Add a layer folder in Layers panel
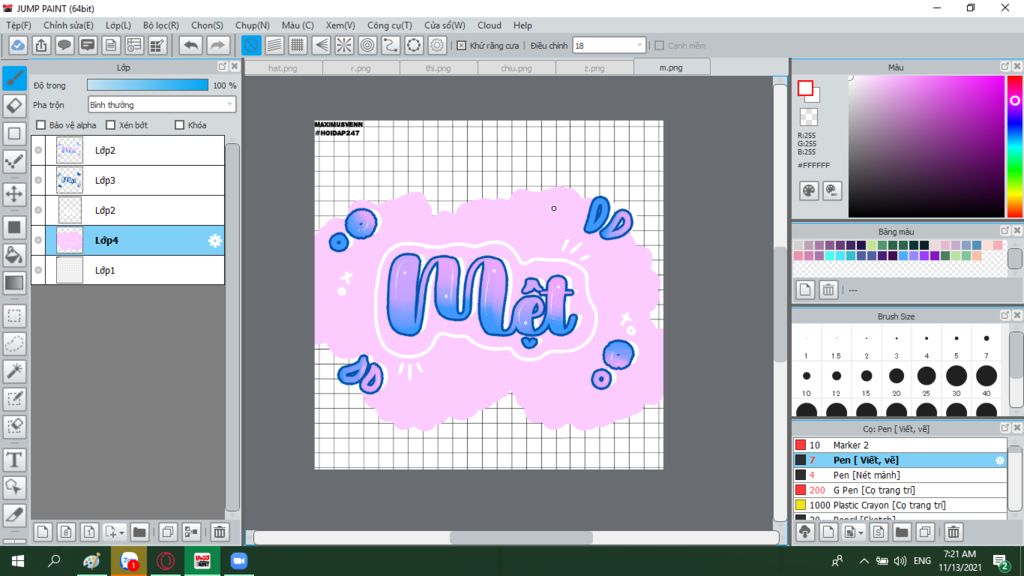Image resolution: width=1024 pixels, height=576 pixels. tap(139, 532)
